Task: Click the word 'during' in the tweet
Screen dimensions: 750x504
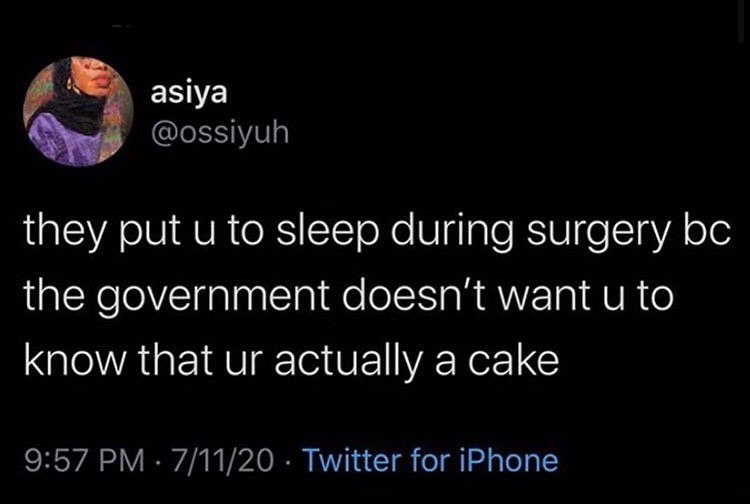Action: [x=452, y=232]
